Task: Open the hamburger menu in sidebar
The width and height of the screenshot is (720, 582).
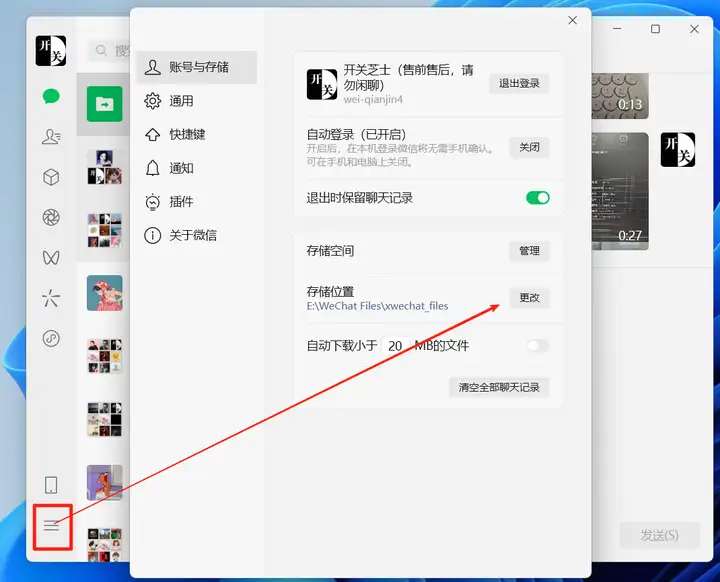Action: point(51,525)
